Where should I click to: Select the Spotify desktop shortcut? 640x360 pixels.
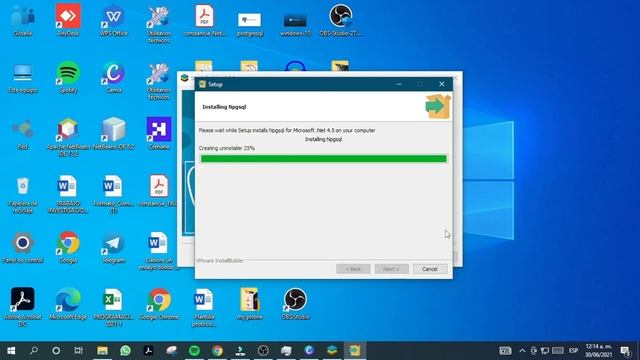coord(68,77)
